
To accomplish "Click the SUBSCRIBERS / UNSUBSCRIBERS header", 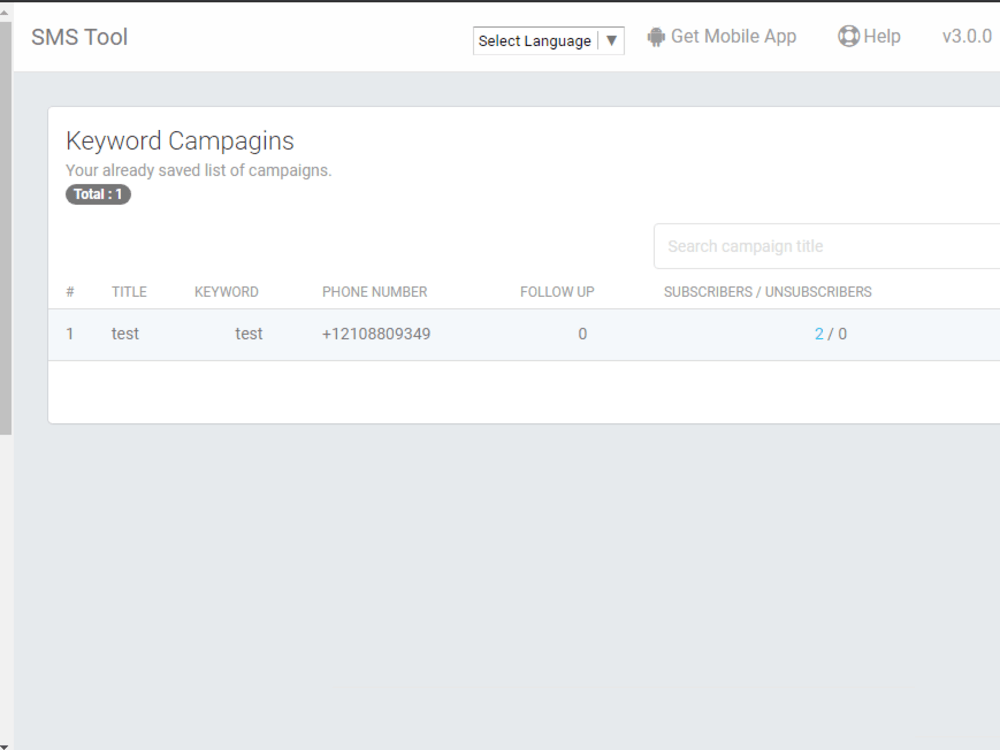I will 768,291.
